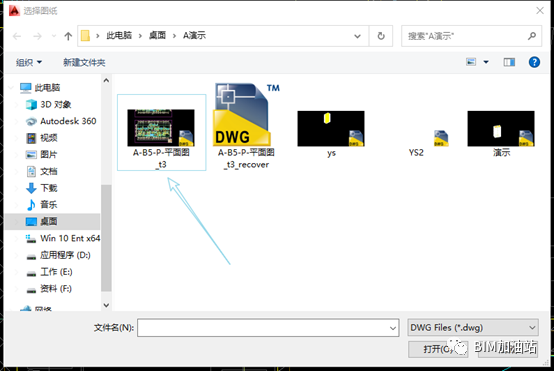Open the 3D 对象 folder
The image size is (554, 371).
click(49, 104)
